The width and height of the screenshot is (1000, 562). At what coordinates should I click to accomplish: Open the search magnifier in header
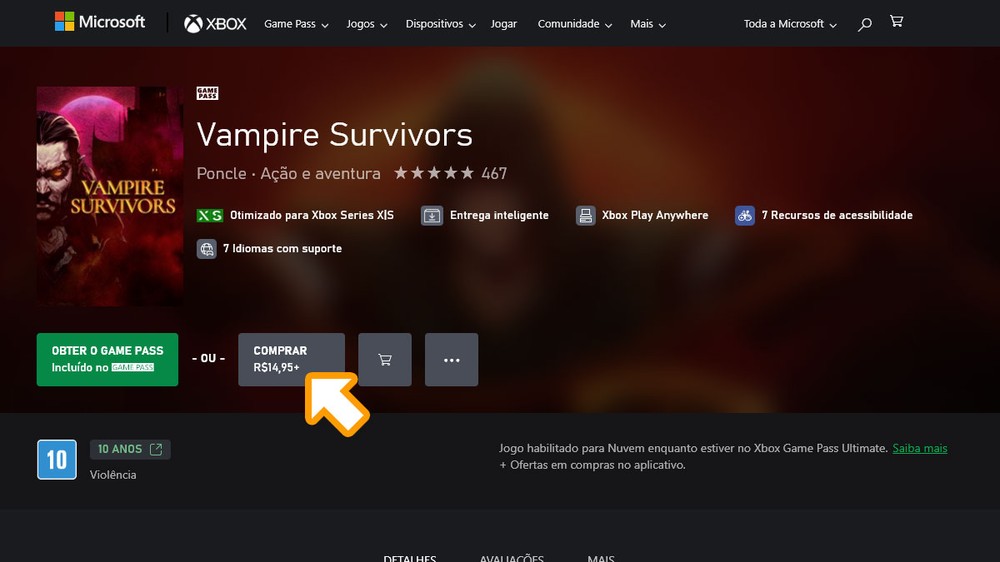point(865,24)
